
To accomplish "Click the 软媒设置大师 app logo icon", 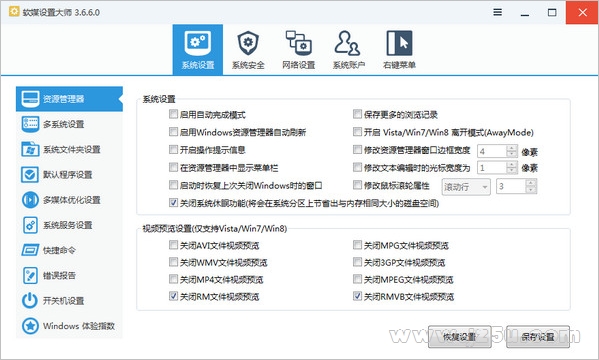I will click(14, 11).
